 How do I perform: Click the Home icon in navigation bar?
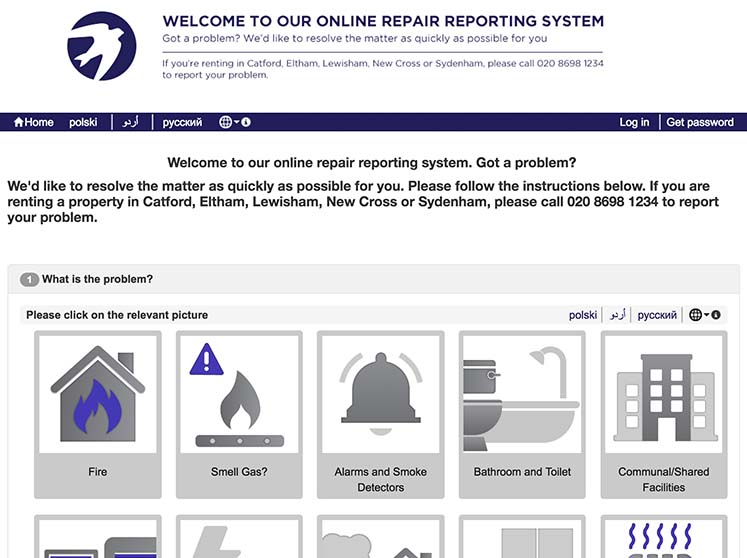[x=33, y=122]
